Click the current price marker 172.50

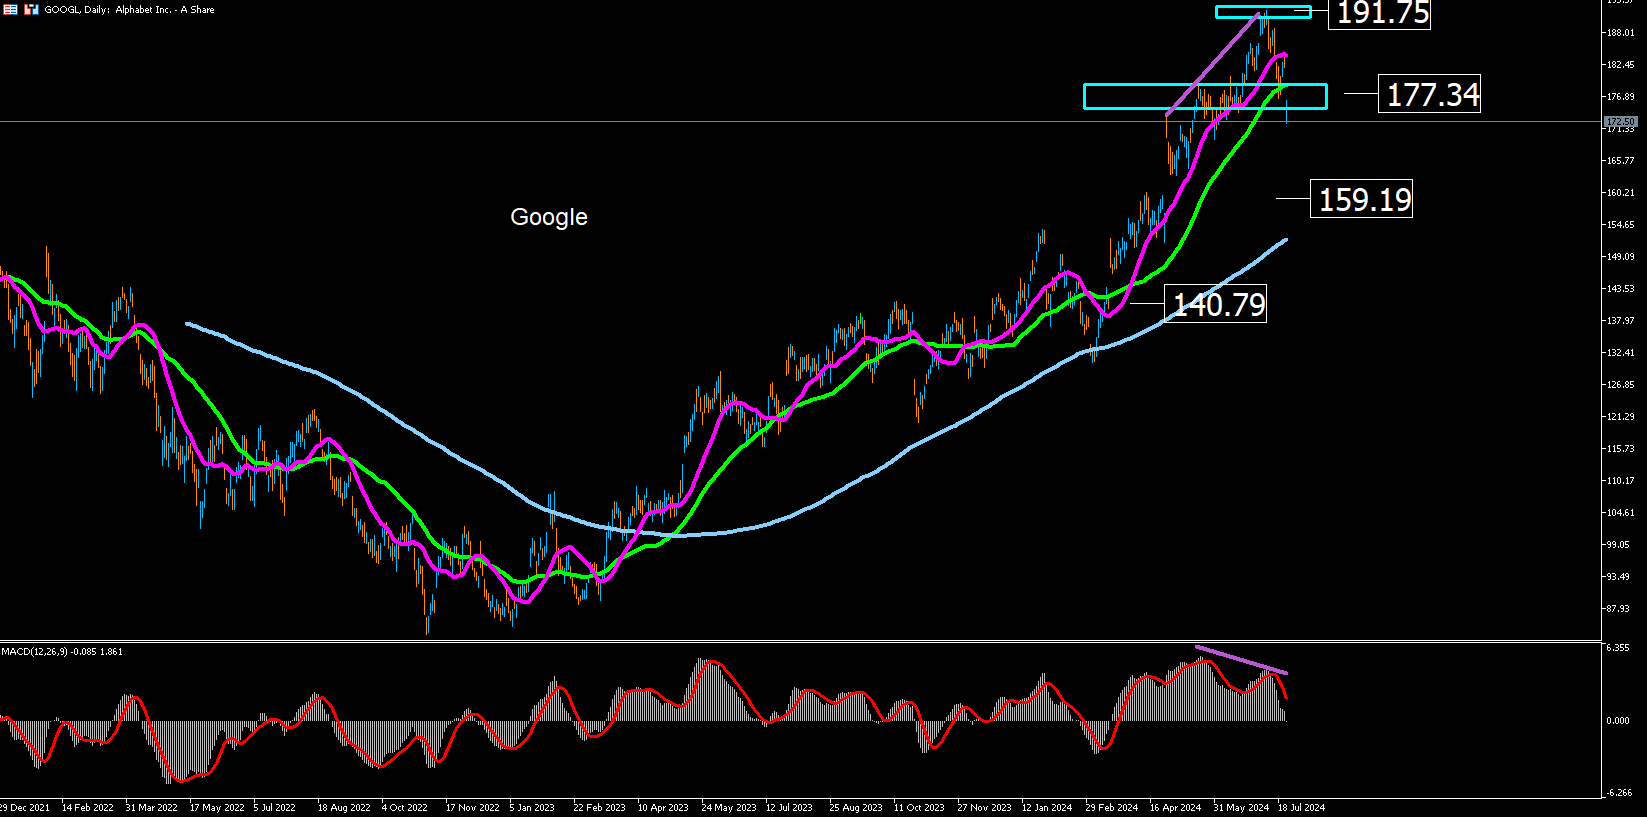coord(1620,122)
